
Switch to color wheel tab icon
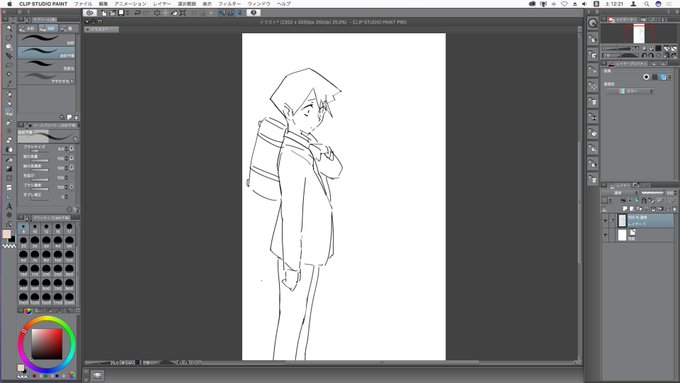point(29,311)
